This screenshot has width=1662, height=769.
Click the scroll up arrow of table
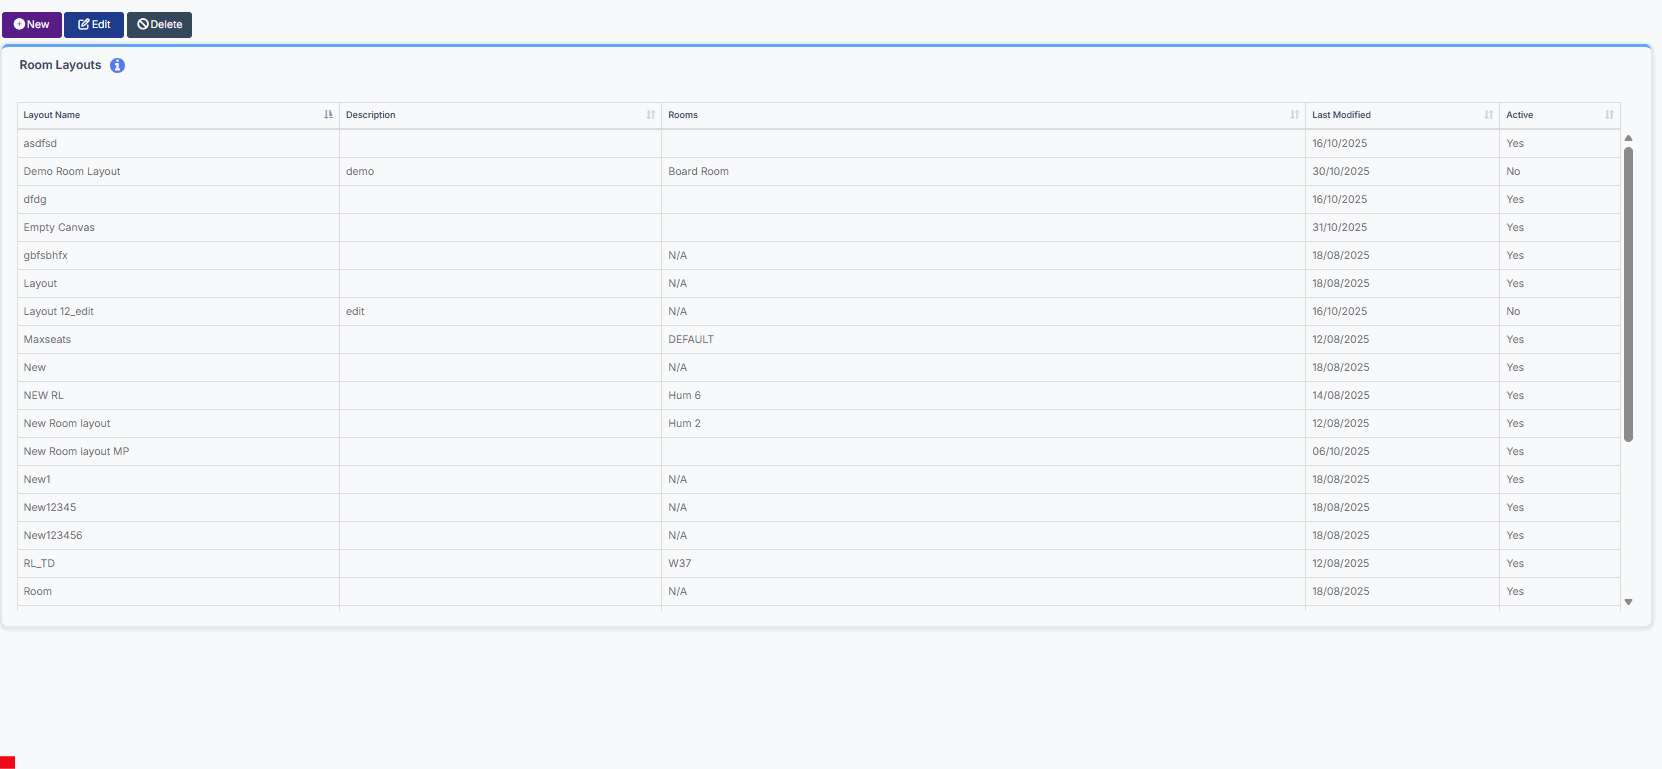pos(1628,138)
